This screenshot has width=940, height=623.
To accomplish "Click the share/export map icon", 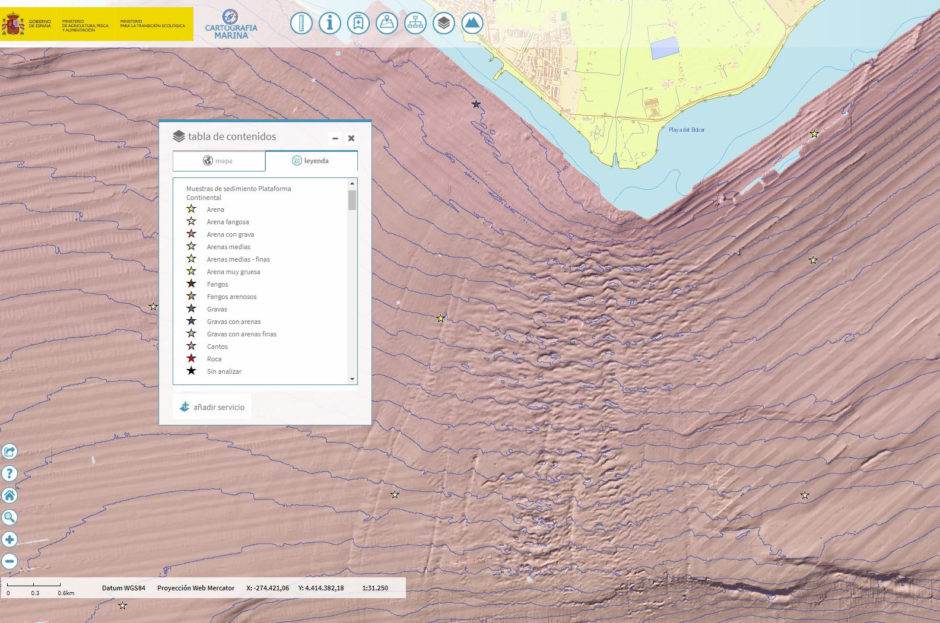I will [10, 452].
